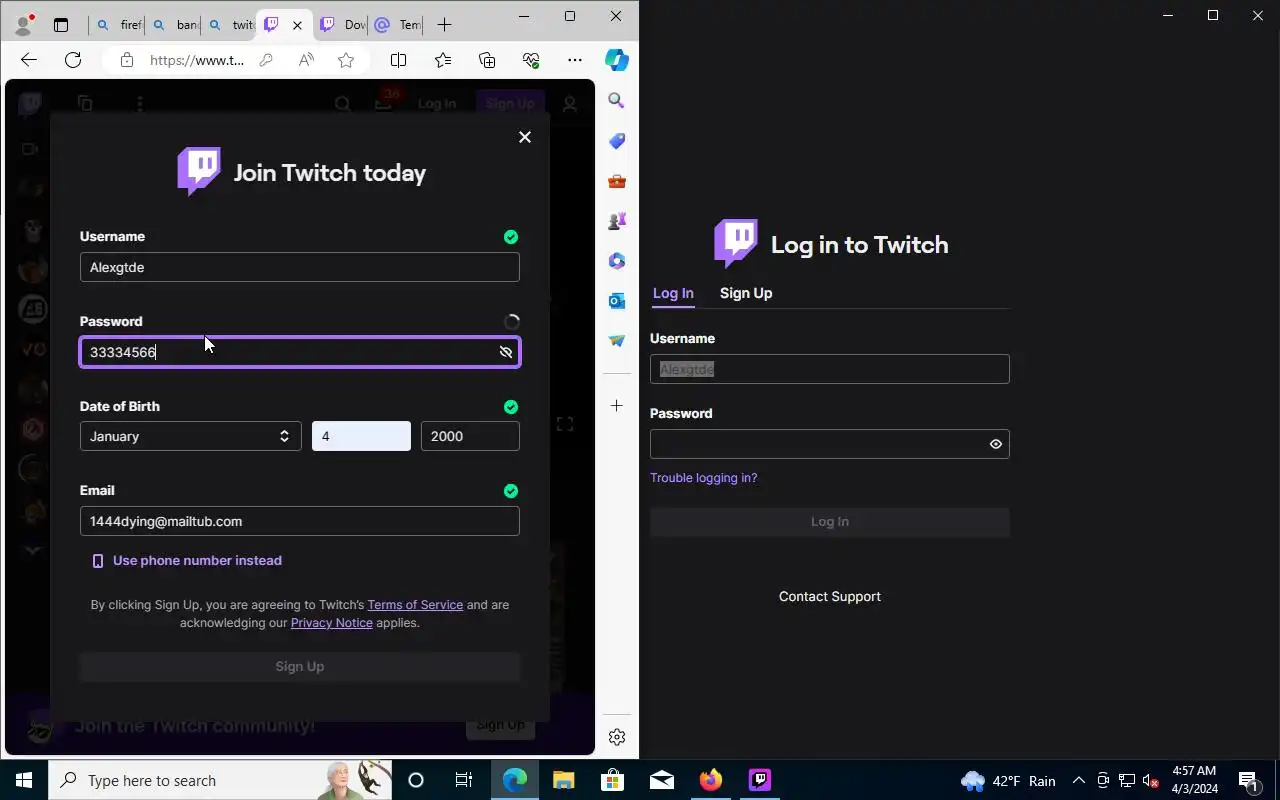Open Edge sidebar Games chess icon
1280x800 pixels.
(617, 221)
